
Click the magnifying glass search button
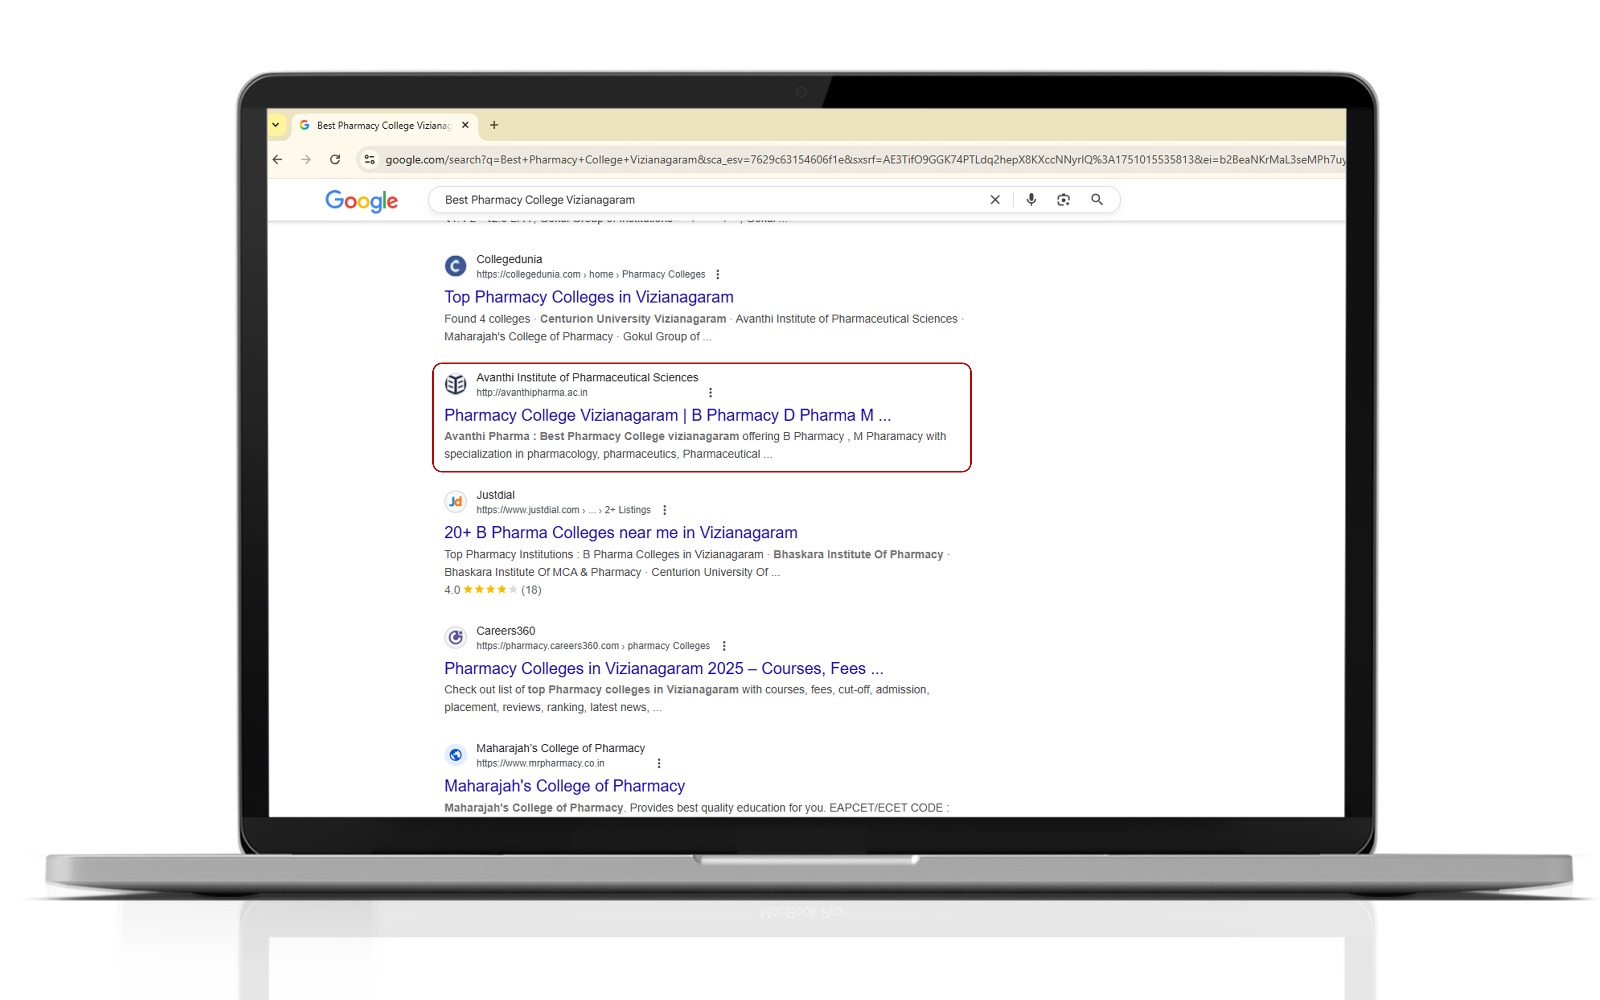[x=1097, y=200]
